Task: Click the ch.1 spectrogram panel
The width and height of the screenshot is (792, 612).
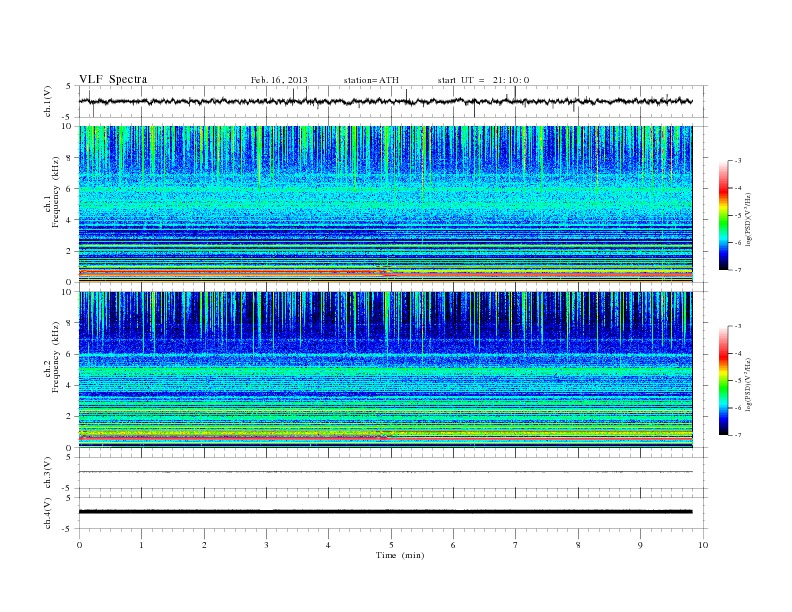Action: tap(385, 204)
